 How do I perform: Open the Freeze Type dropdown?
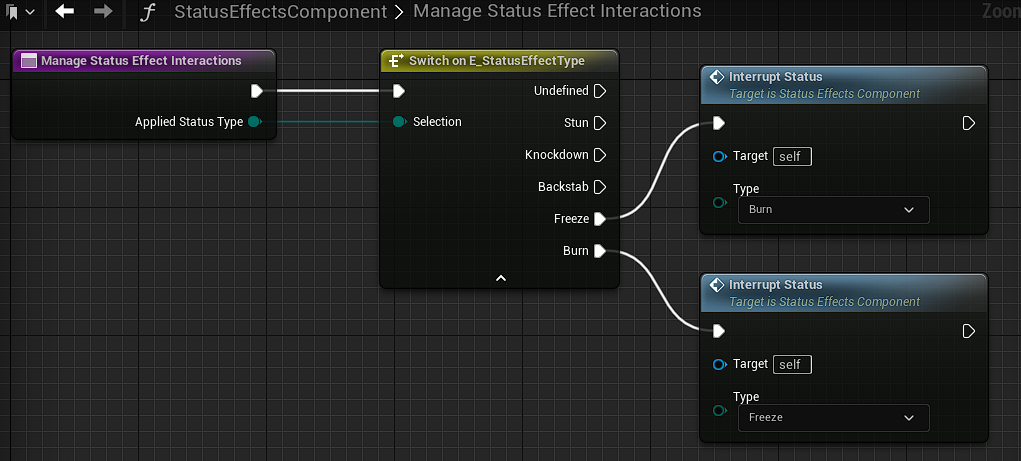[833, 418]
